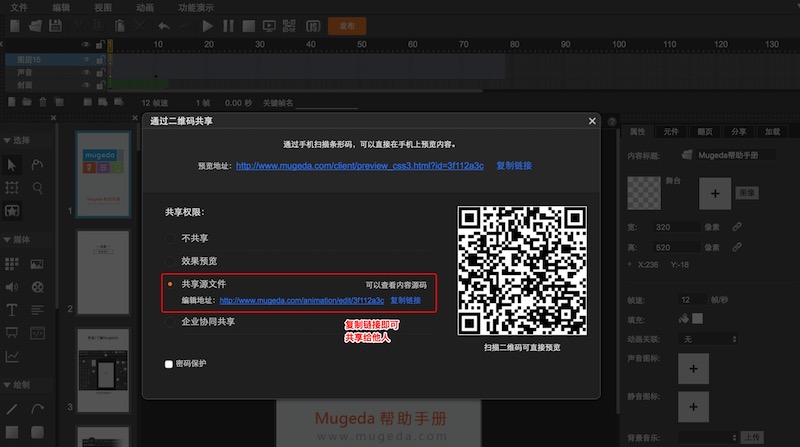Open the 视图 menu
The width and height of the screenshot is (800, 447).
pyautogui.click(x=103, y=8)
